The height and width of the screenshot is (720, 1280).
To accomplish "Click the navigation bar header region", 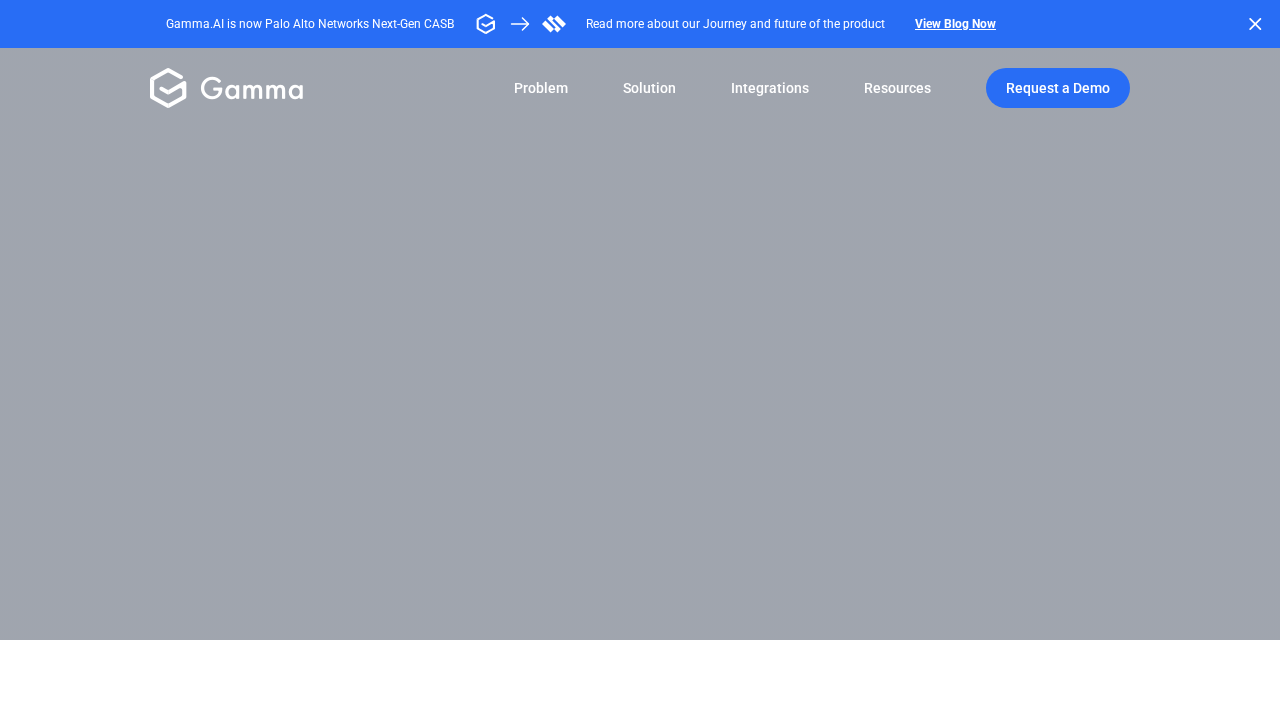I will click(x=640, y=88).
